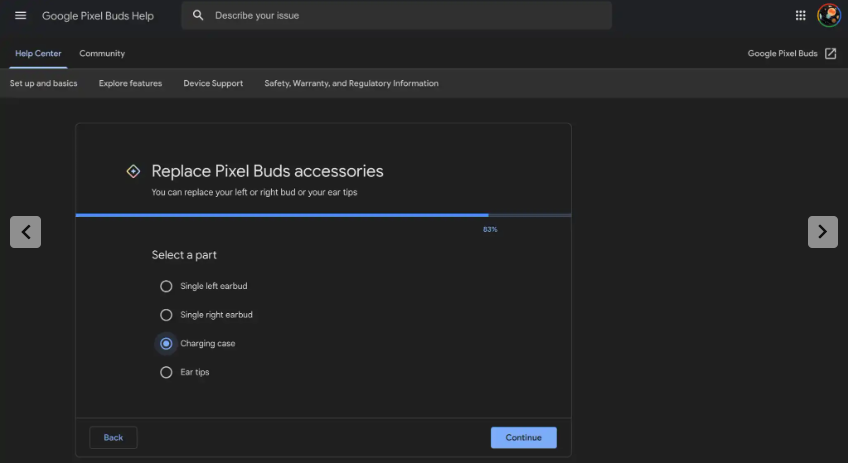This screenshot has height=463, width=848.
Task: Open the account profile avatar
Action: pyautogui.click(x=829, y=16)
